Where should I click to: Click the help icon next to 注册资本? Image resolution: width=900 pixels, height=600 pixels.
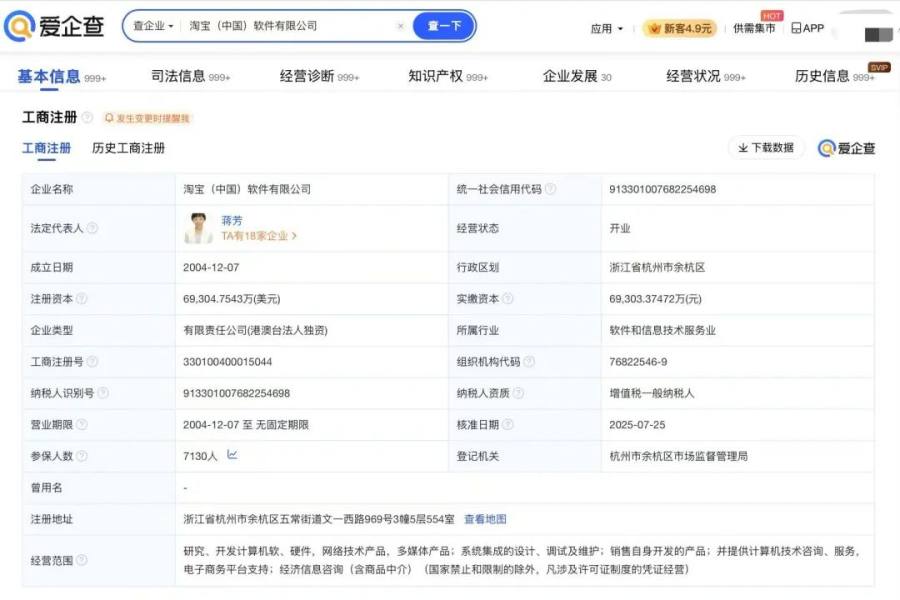pos(82,299)
